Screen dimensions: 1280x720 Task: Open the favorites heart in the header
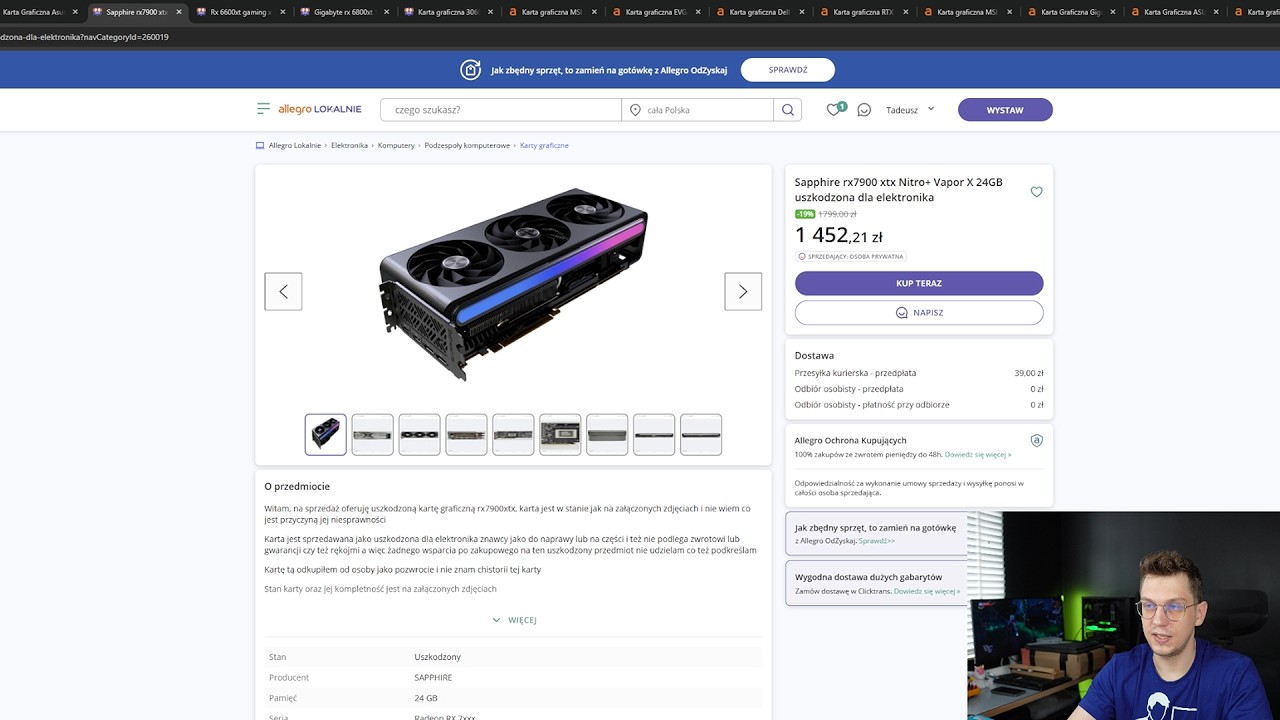click(x=833, y=110)
